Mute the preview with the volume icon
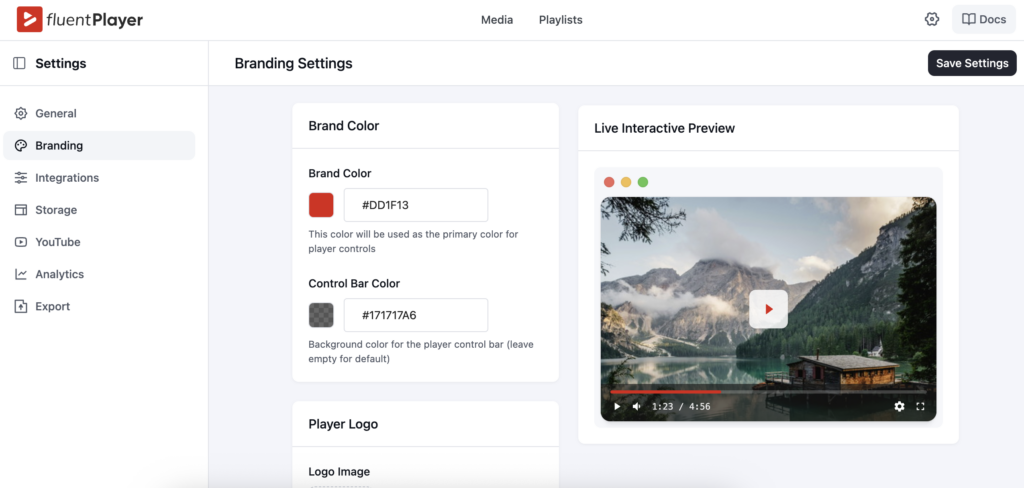 click(637, 406)
